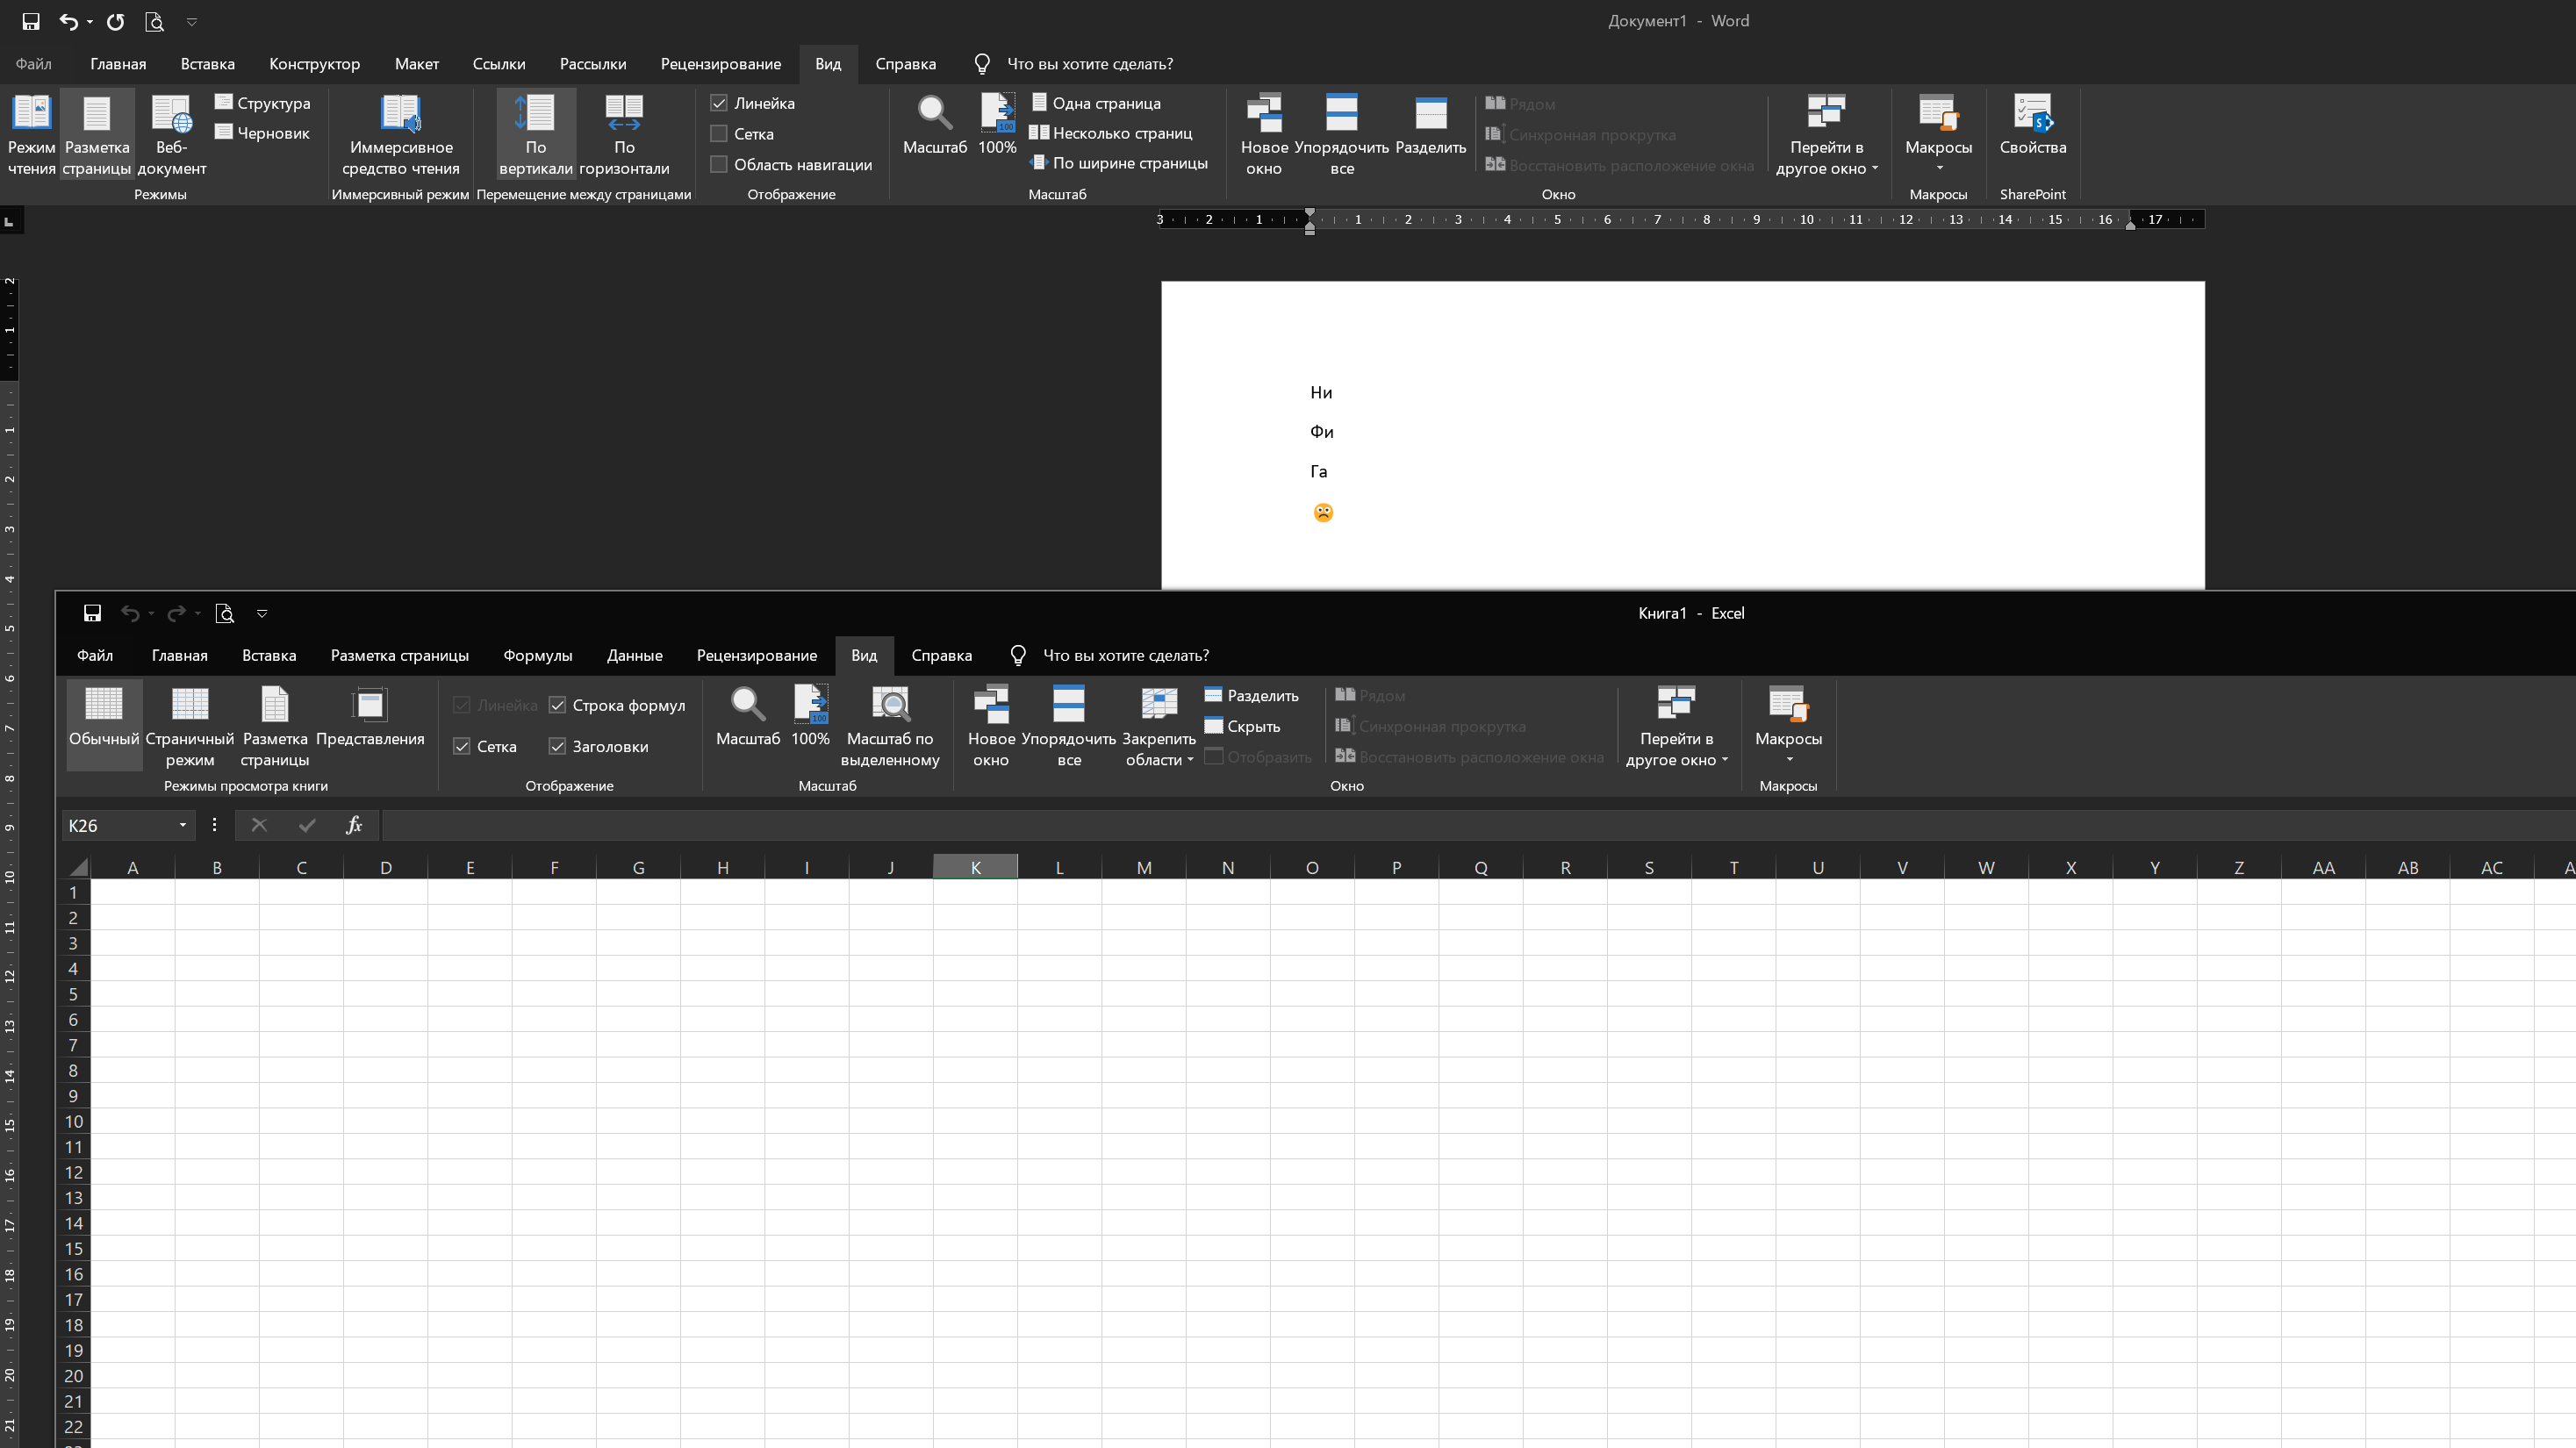This screenshot has width=2576, height=1448.
Task: Open the SharePoint Properties icon in Word
Action: [x=2032, y=114]
